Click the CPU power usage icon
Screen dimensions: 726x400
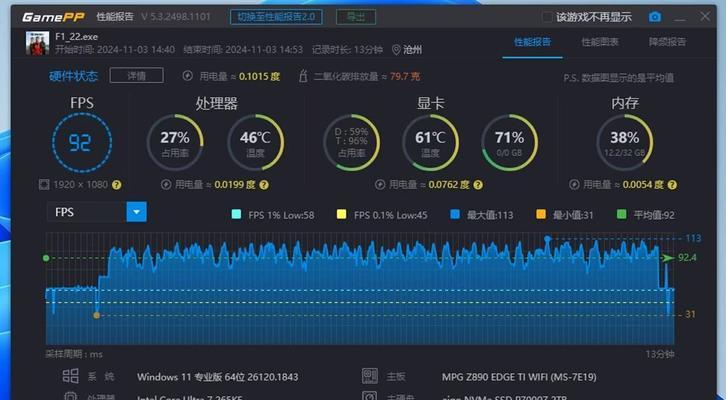(x=166, y=185)
